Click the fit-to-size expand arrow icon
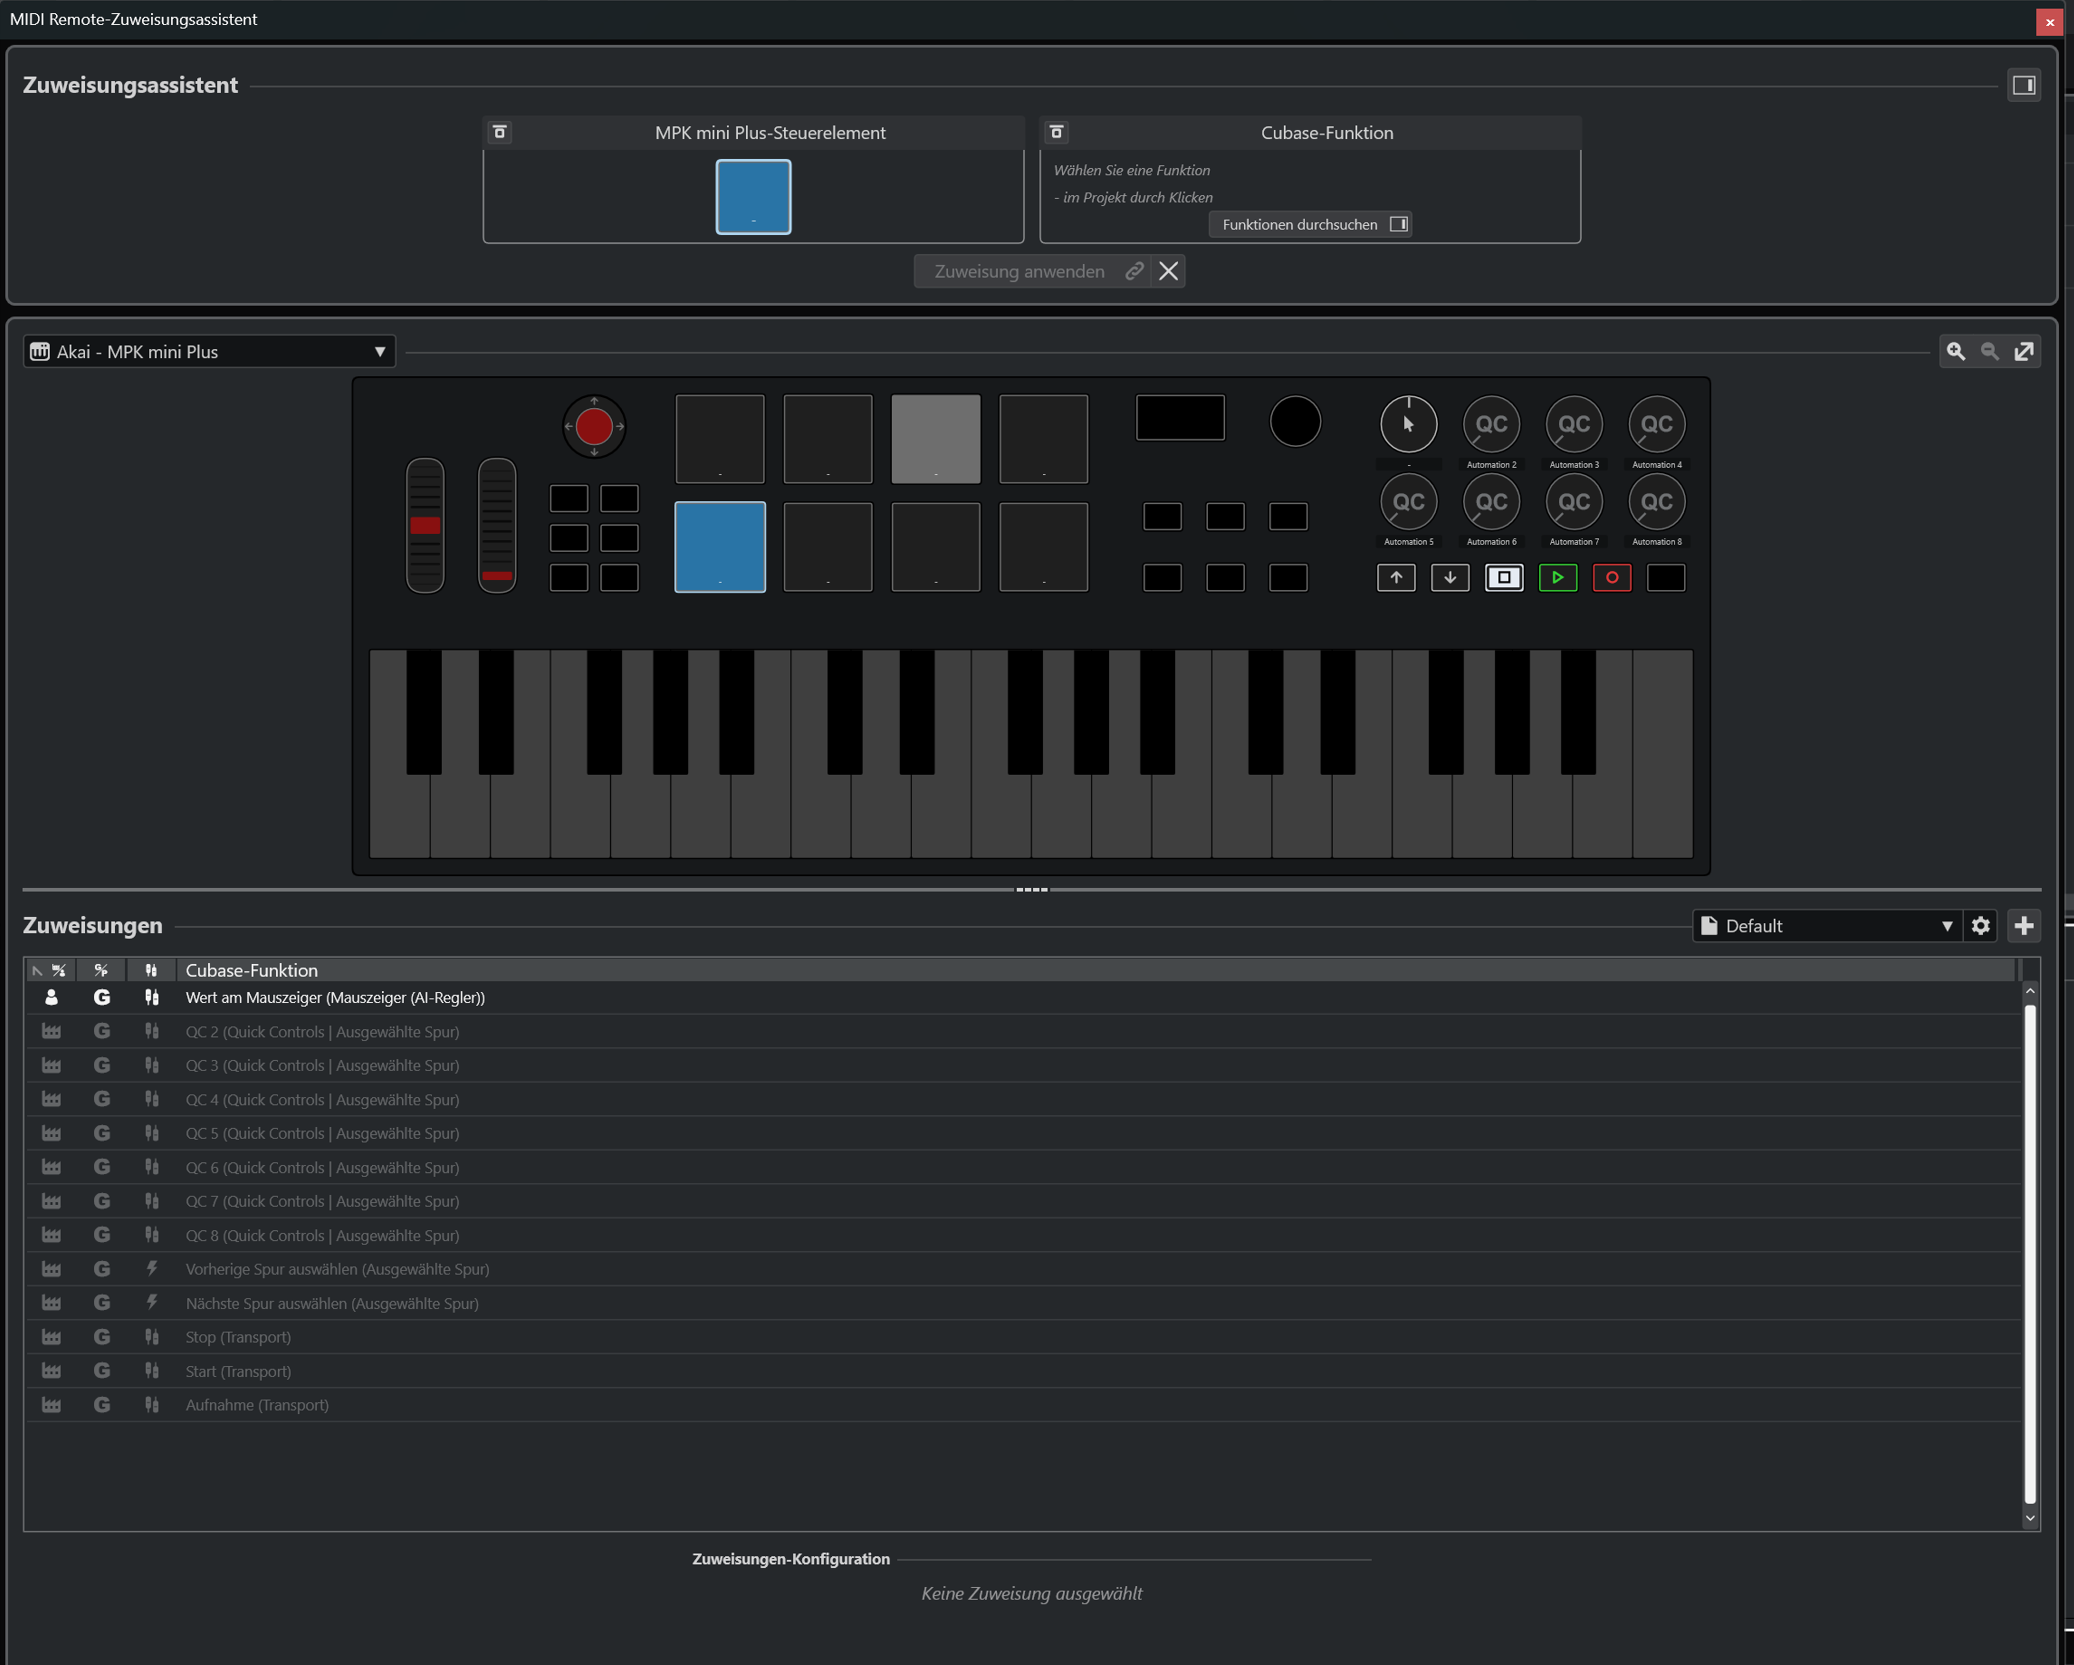The height and width of the screenshot is (1665, 2074). [2024, 351]
